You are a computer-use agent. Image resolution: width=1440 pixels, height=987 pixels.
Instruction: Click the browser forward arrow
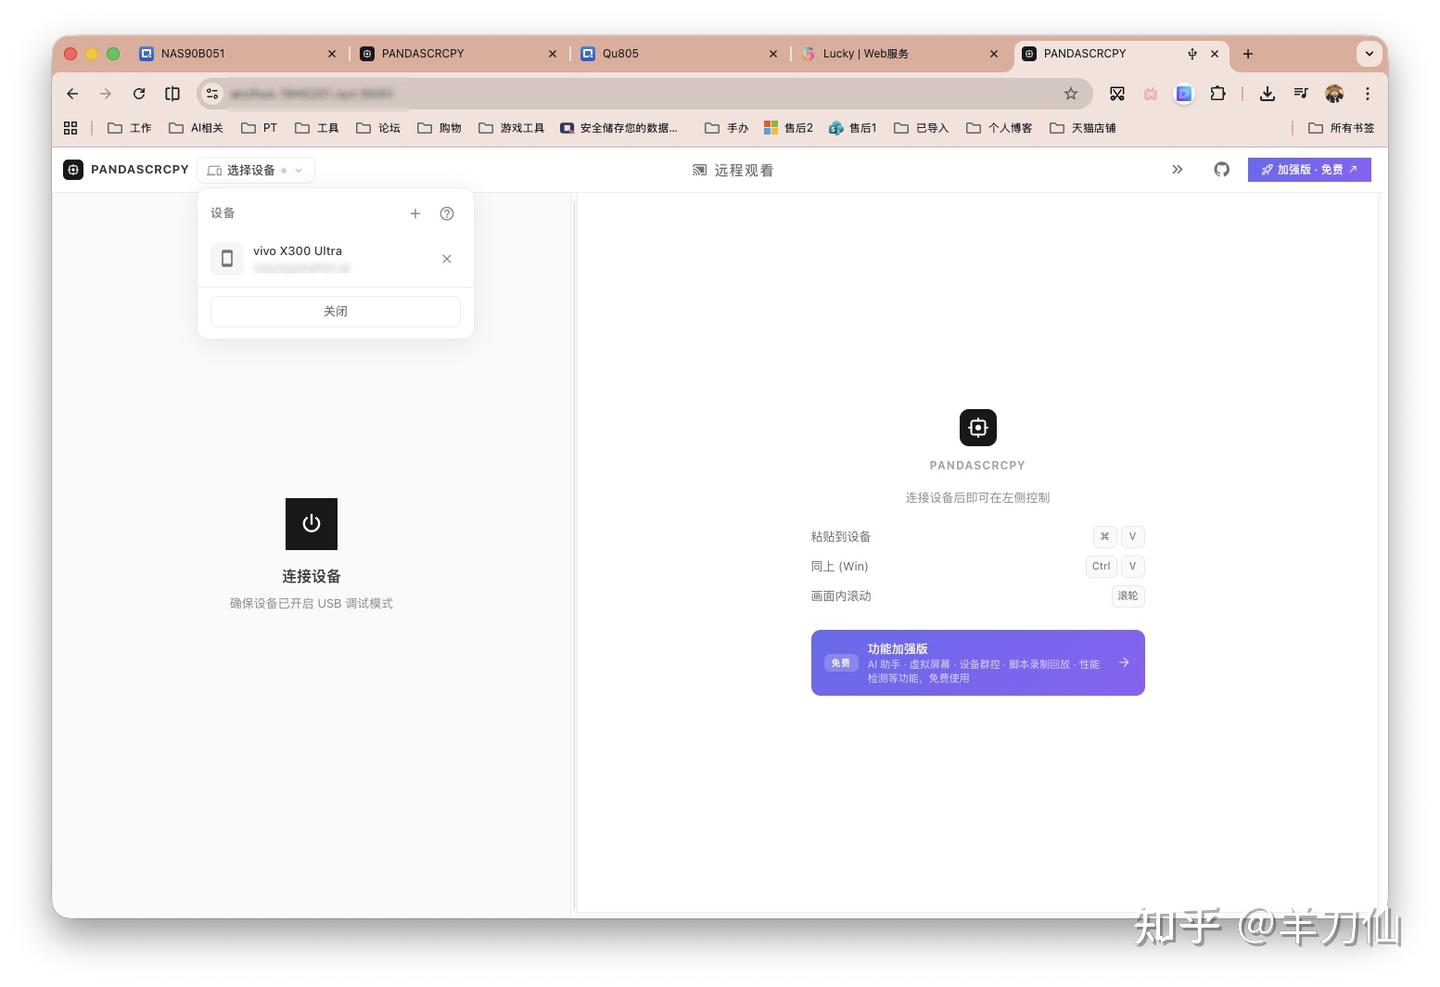pos(105,93)
